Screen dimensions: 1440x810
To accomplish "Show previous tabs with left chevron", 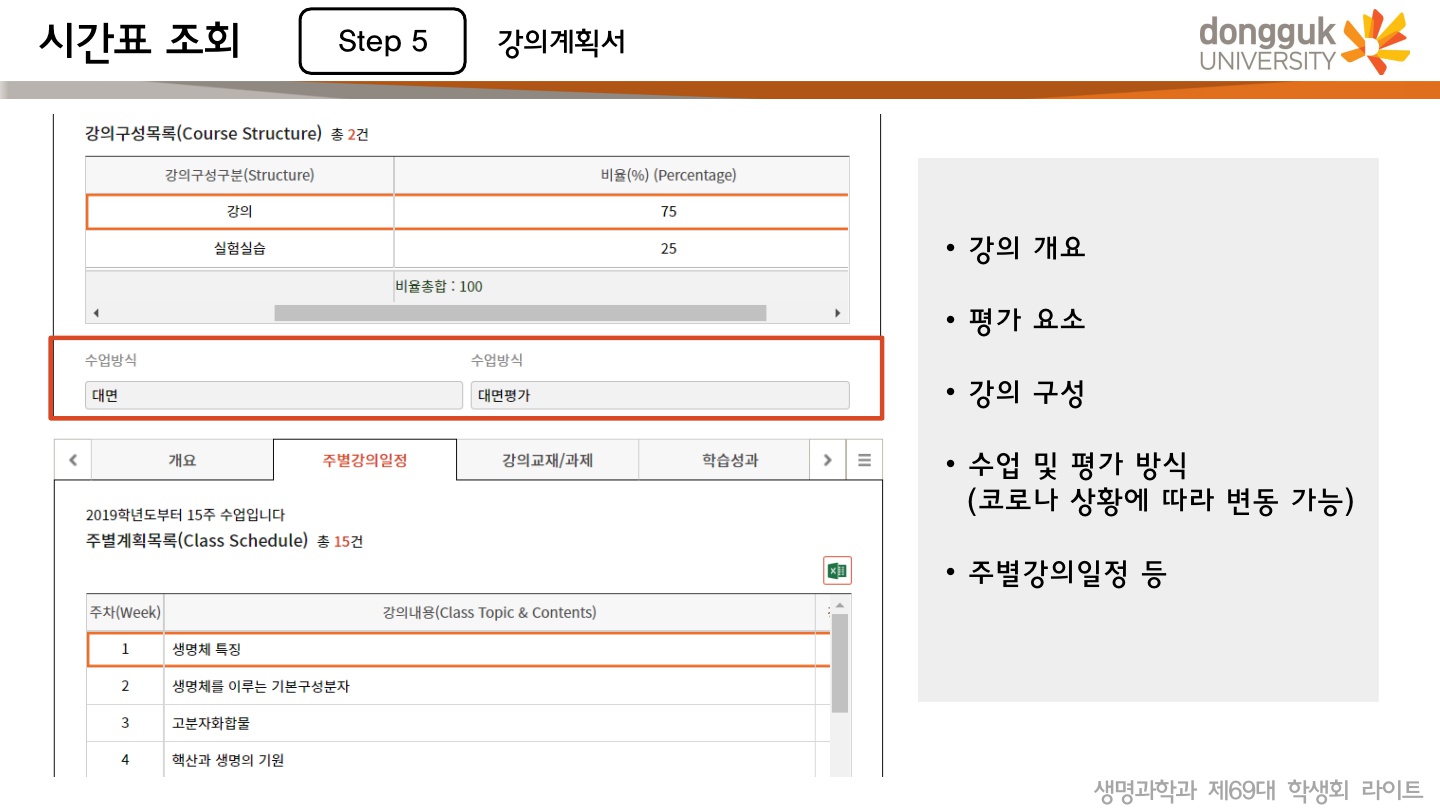I will pyautogui.click(x=73, y=460).
